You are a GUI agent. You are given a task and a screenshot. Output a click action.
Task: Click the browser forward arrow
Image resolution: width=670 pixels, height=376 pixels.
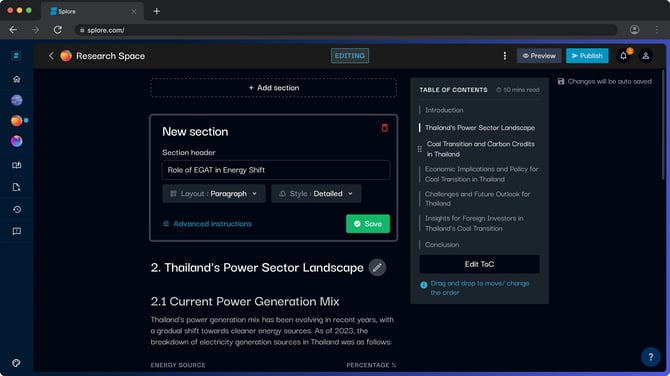(35, 30)
